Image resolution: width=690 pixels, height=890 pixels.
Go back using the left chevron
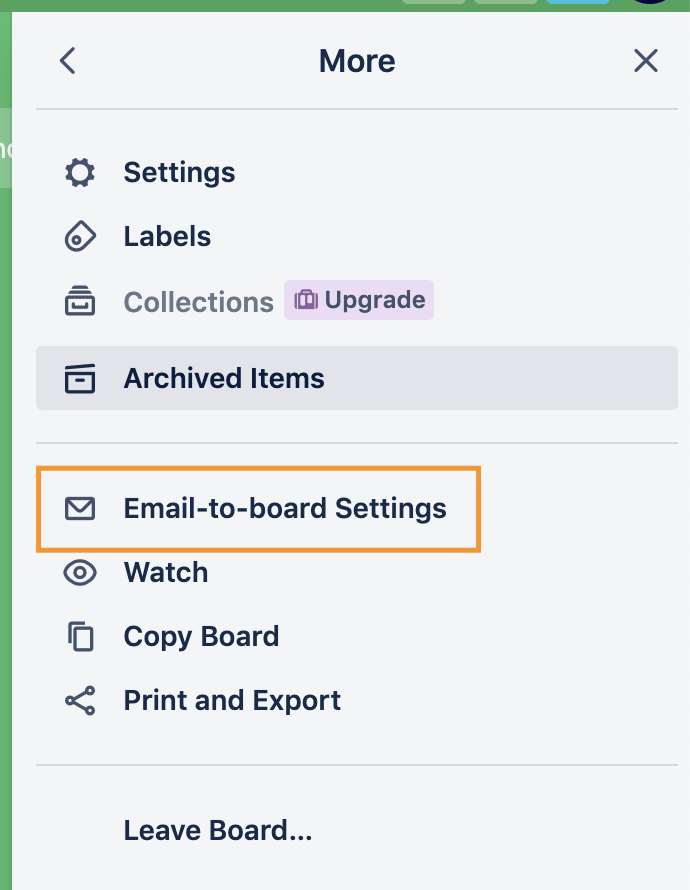click(67, 61)
